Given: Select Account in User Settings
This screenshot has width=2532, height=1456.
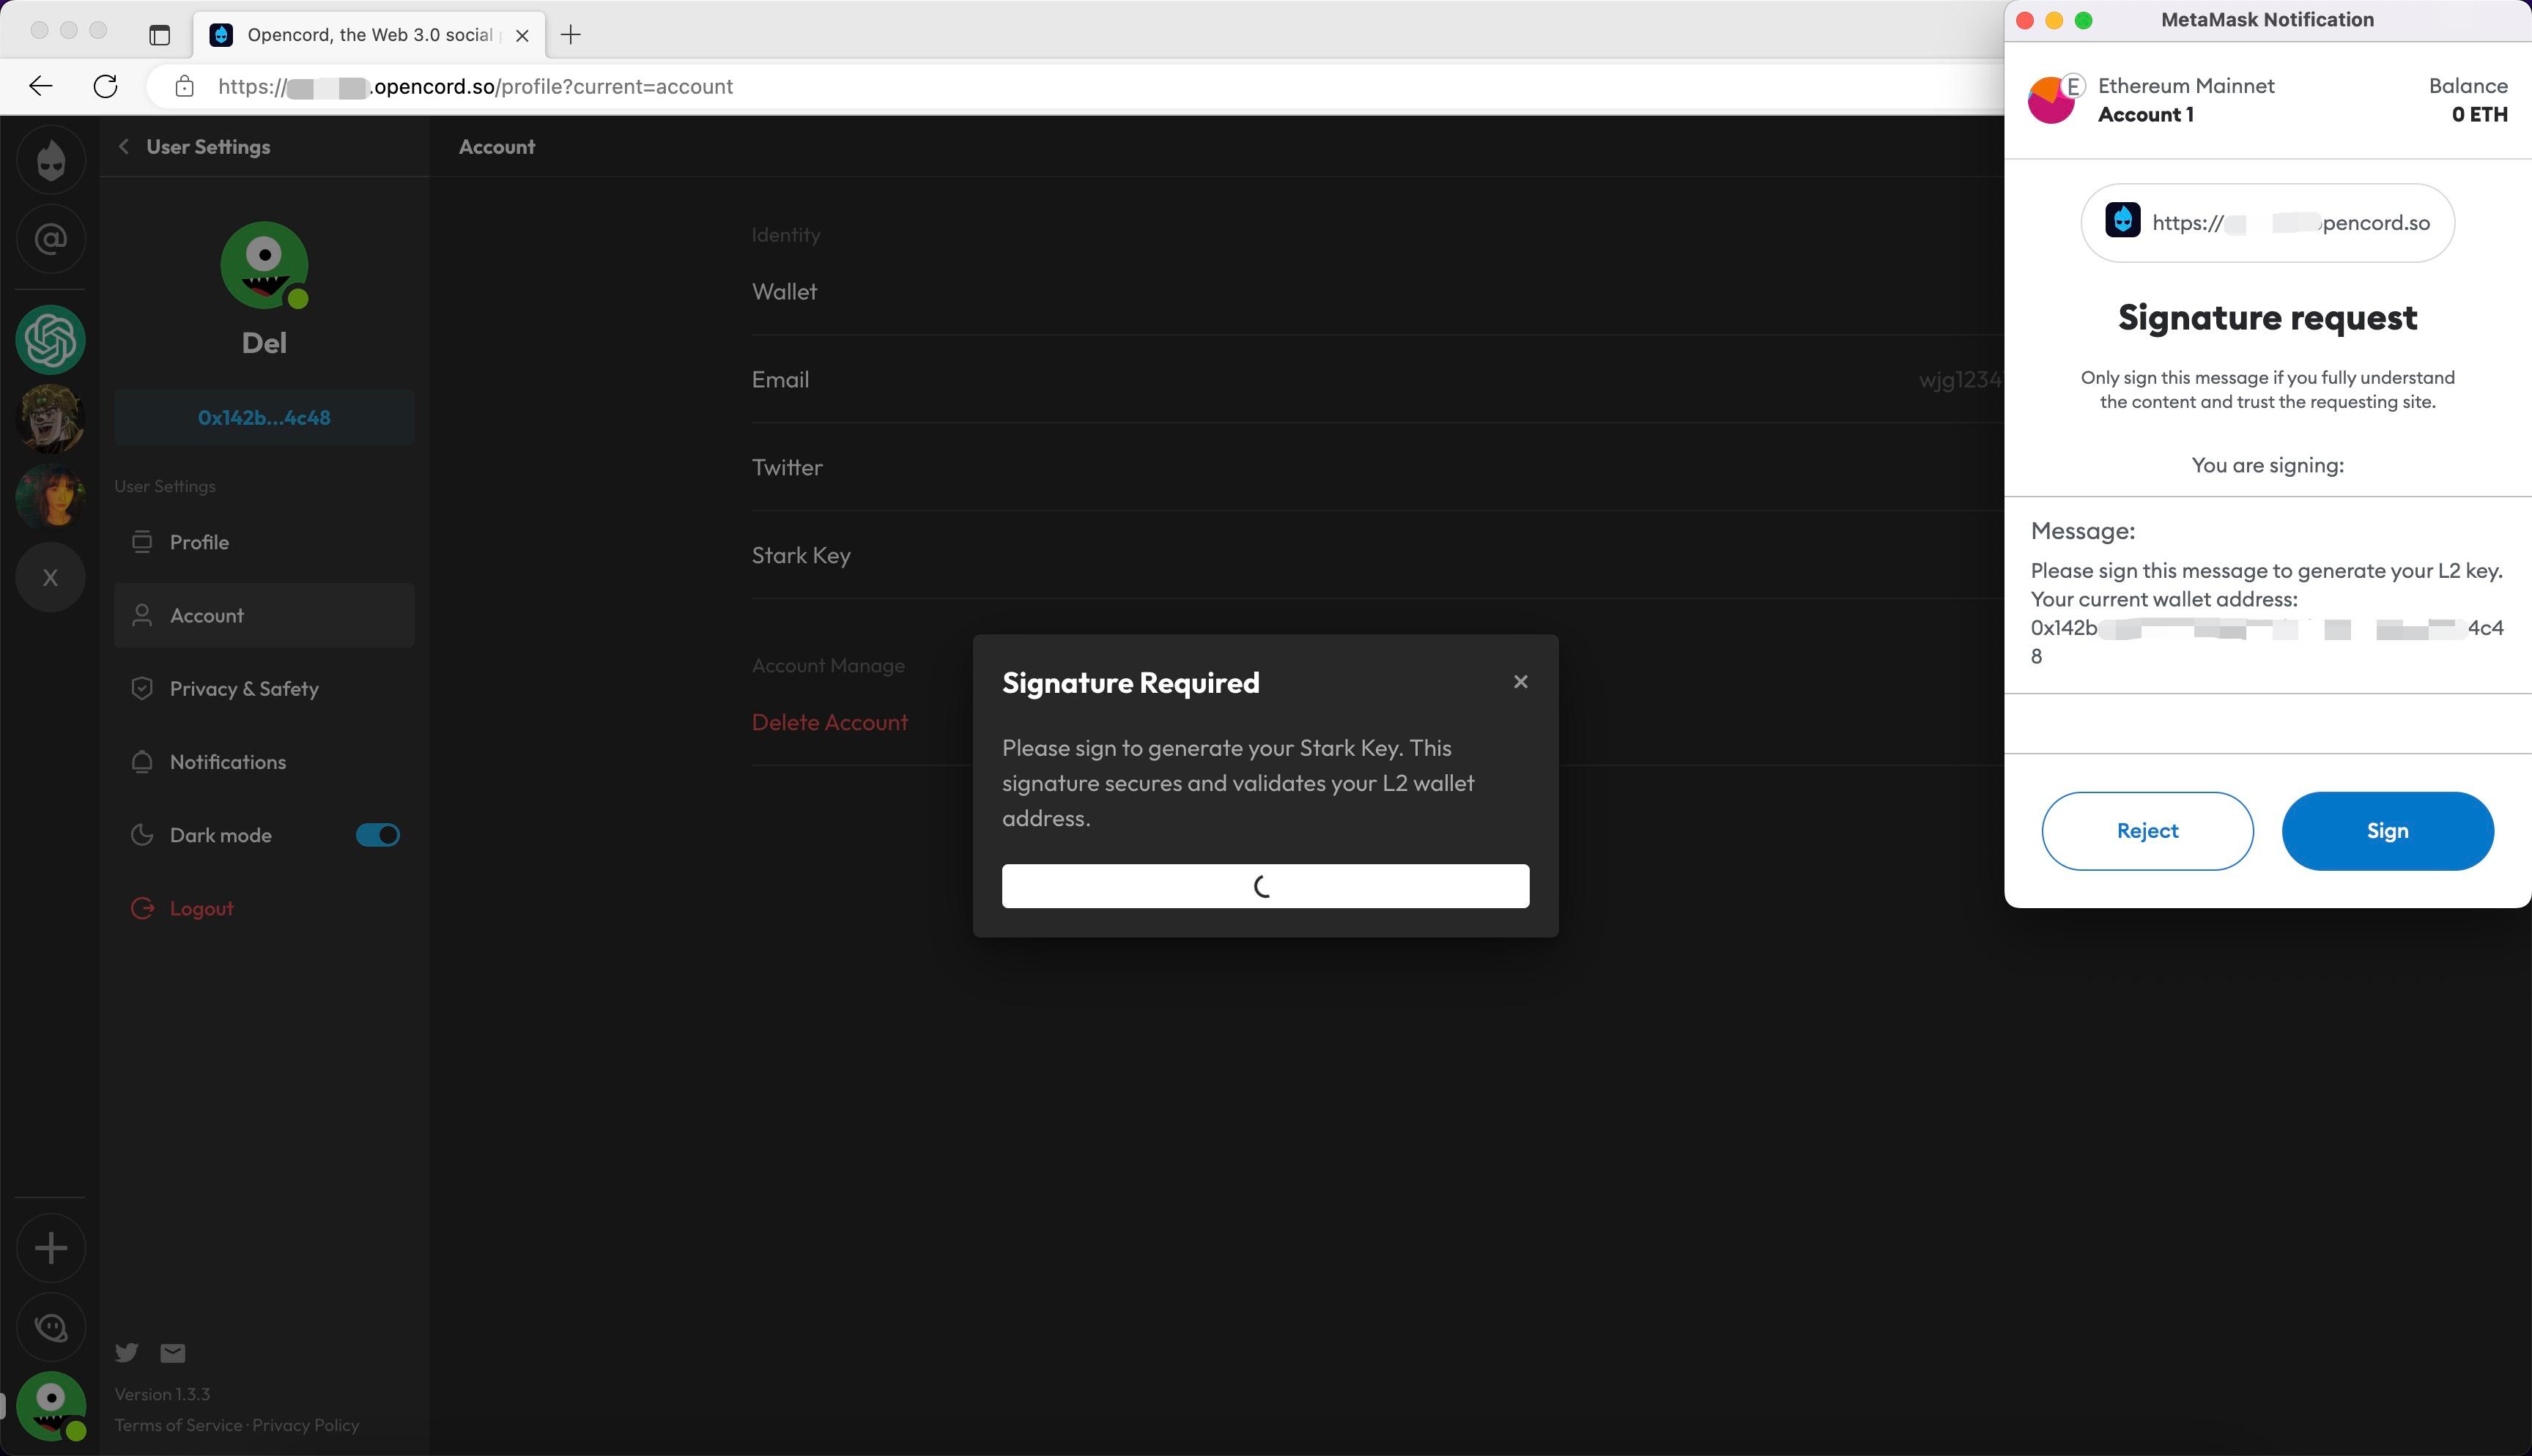Looking at the screenshot, I should (x=264, y=615).
